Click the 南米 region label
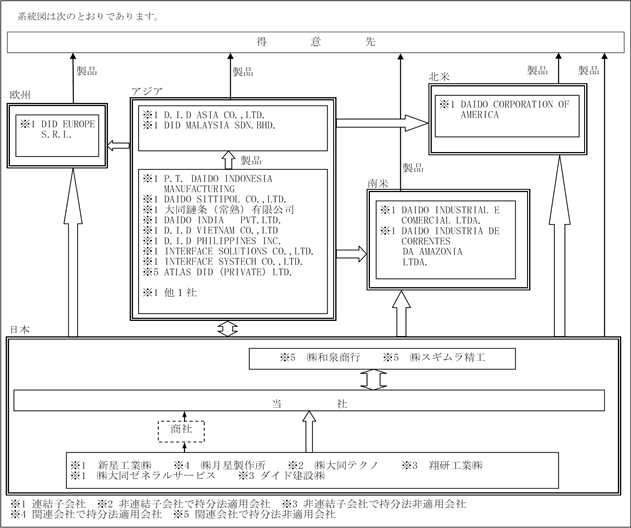Screen dimensions: 631x528 click(377, 184)
